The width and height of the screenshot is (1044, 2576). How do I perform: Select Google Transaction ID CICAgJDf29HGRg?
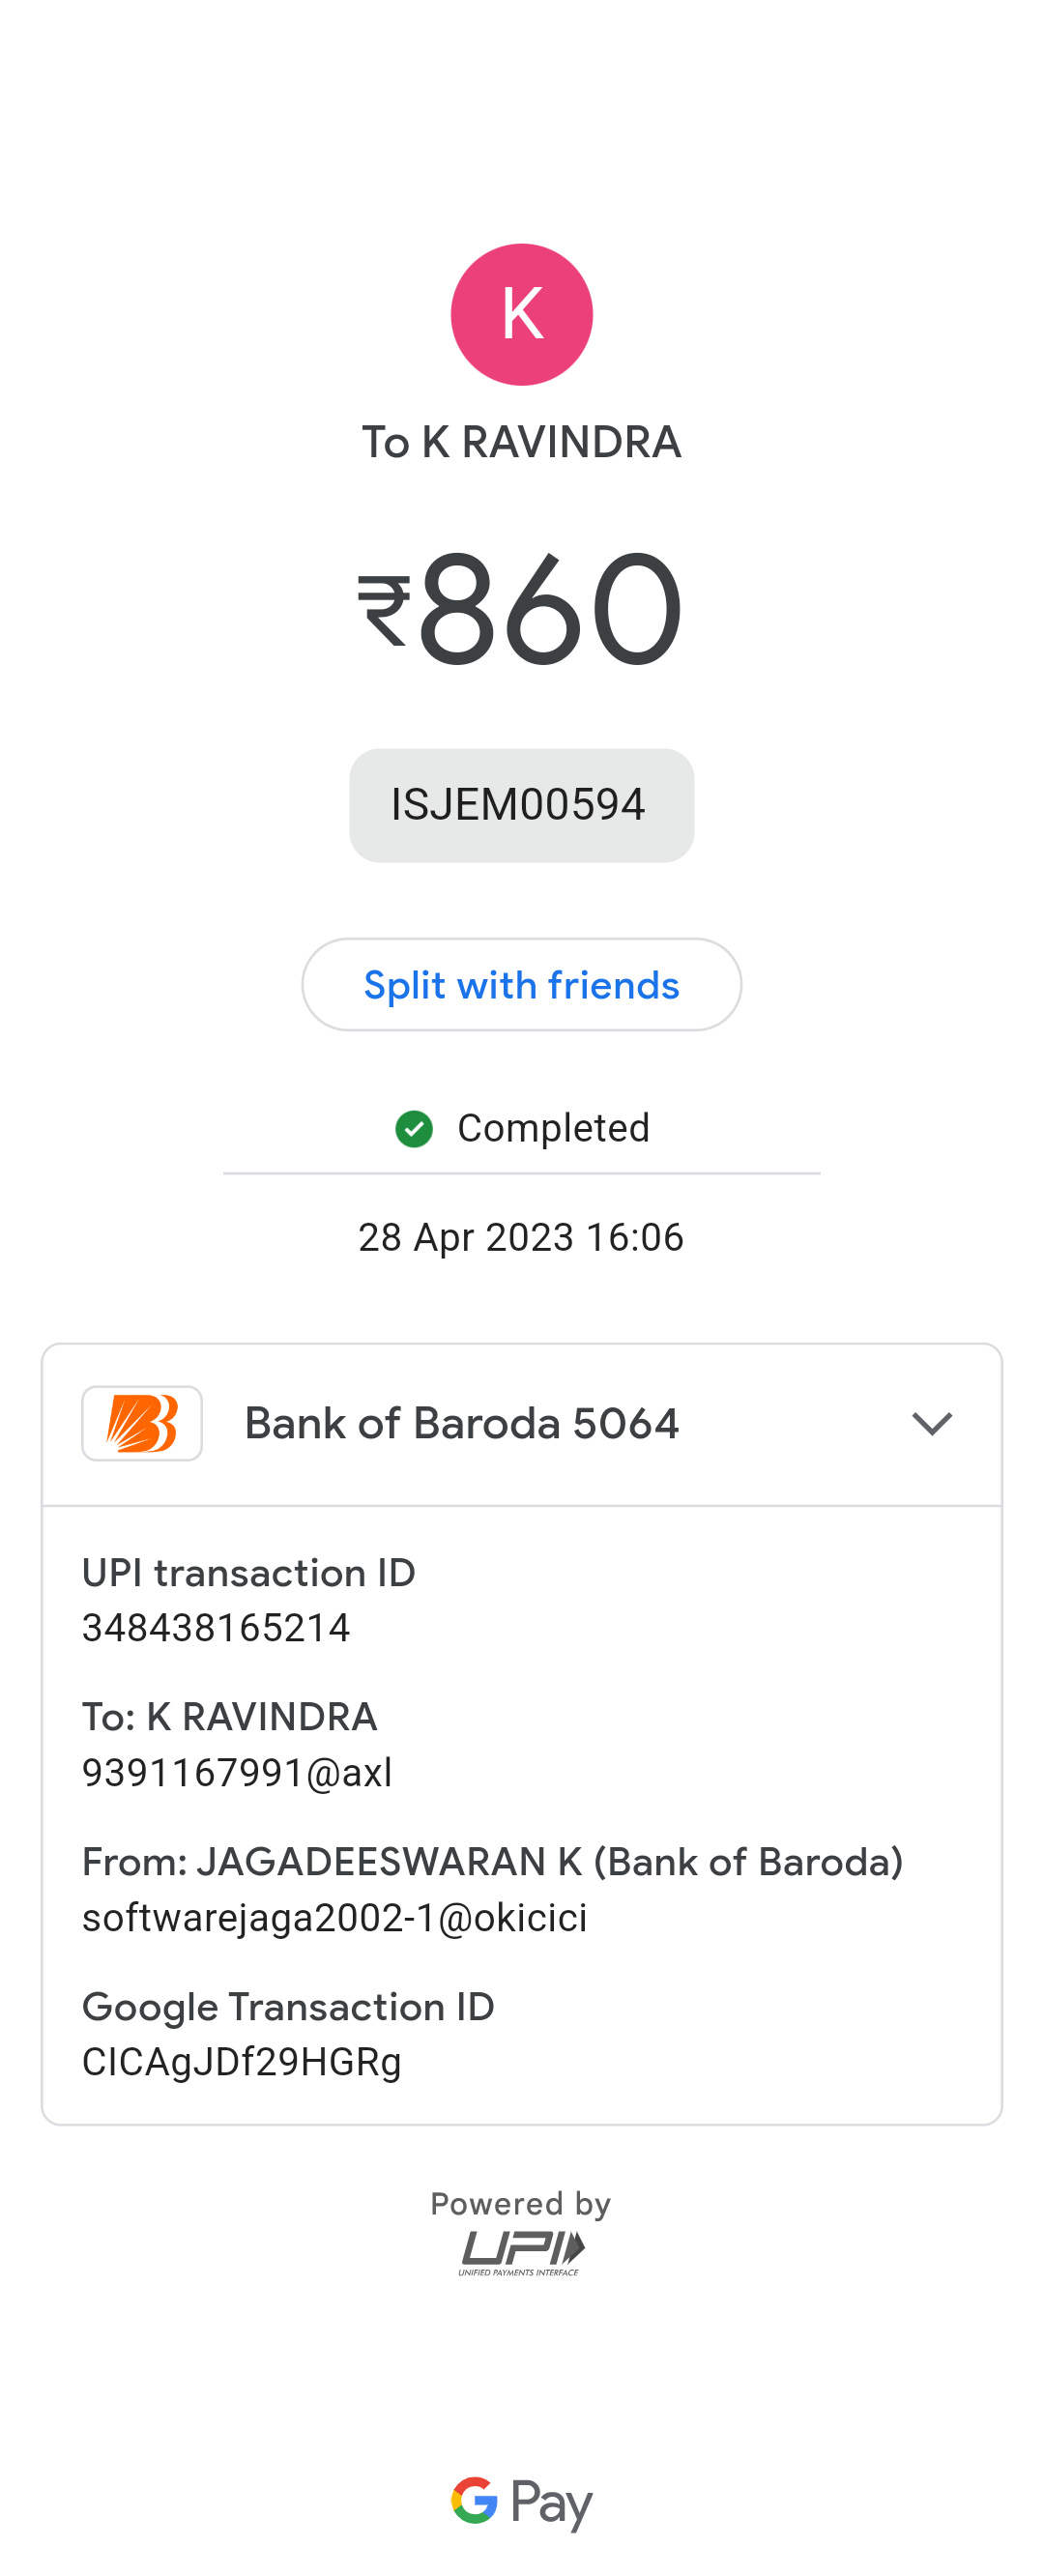(242, 2061)
